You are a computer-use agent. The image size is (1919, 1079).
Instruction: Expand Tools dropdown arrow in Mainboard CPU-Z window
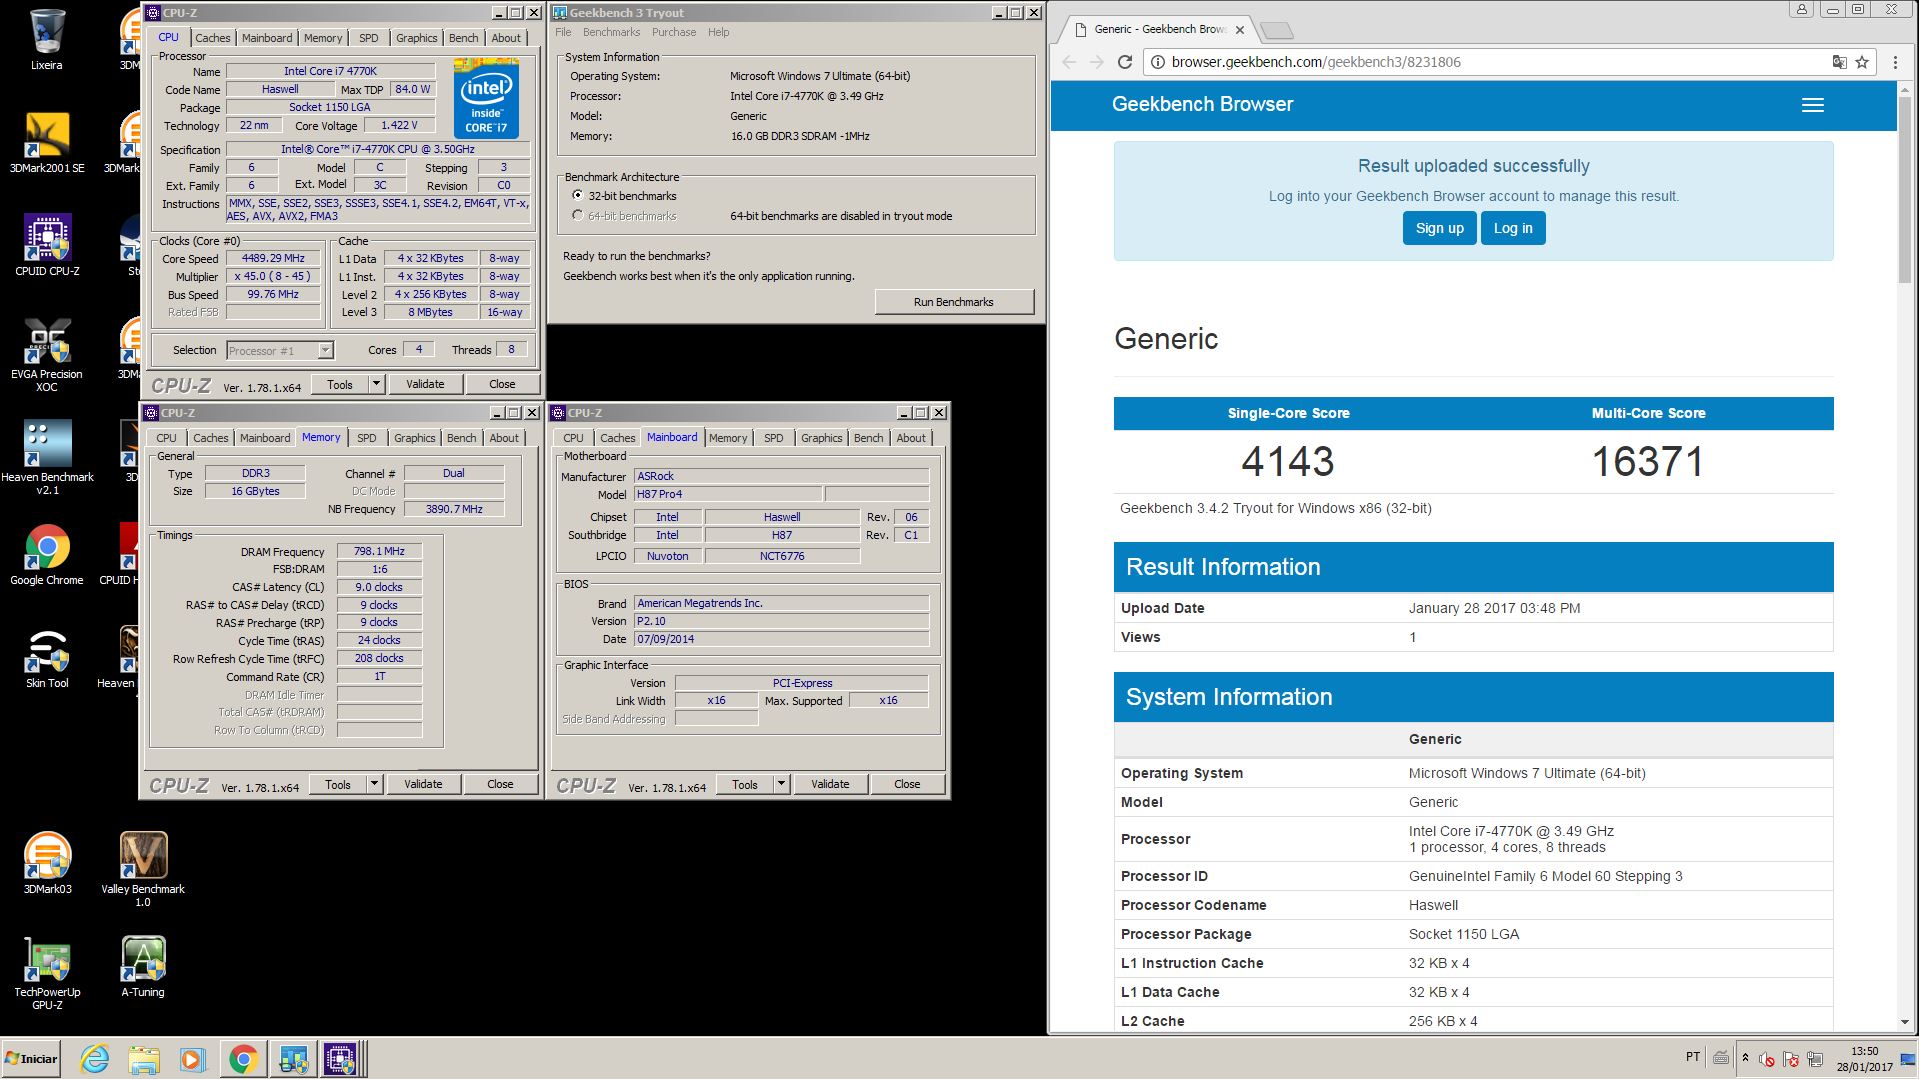781,784
